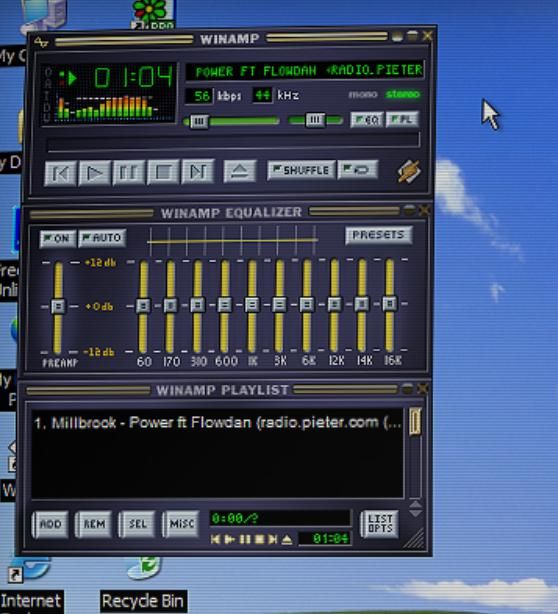Stop playback with the main Stop button
The image size is (558, 614).
(x=163, y=172)
